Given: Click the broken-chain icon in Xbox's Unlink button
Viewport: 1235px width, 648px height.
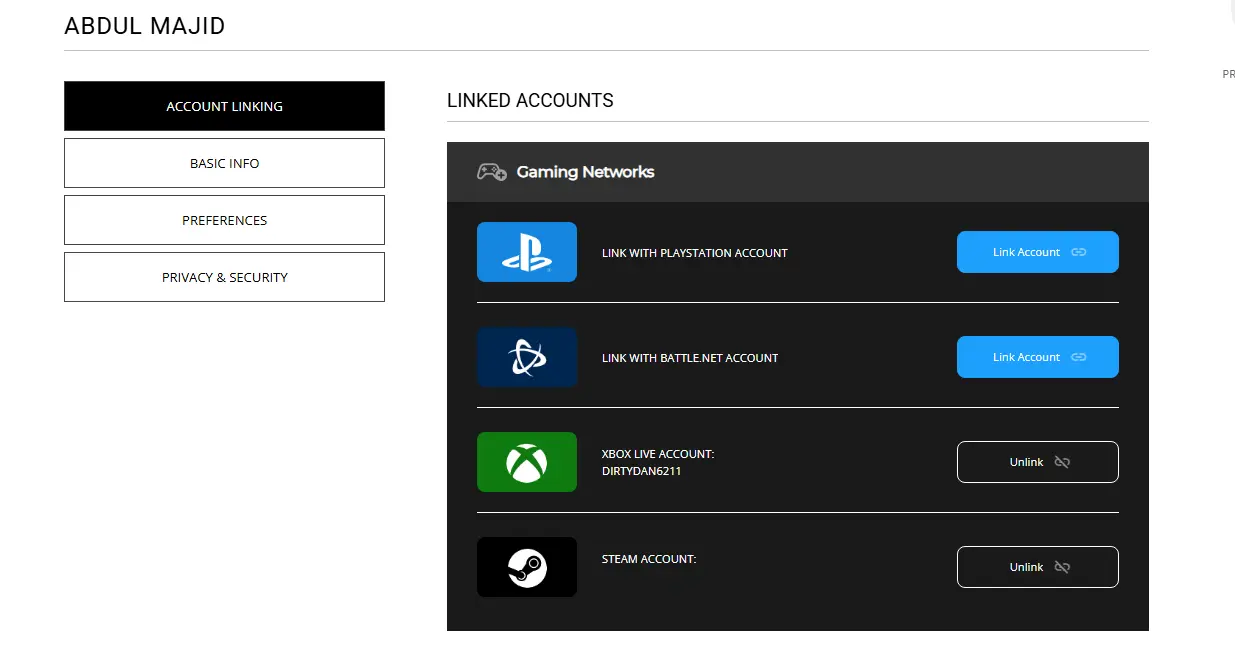Looking at the screenshot, I should [1062, 462].
